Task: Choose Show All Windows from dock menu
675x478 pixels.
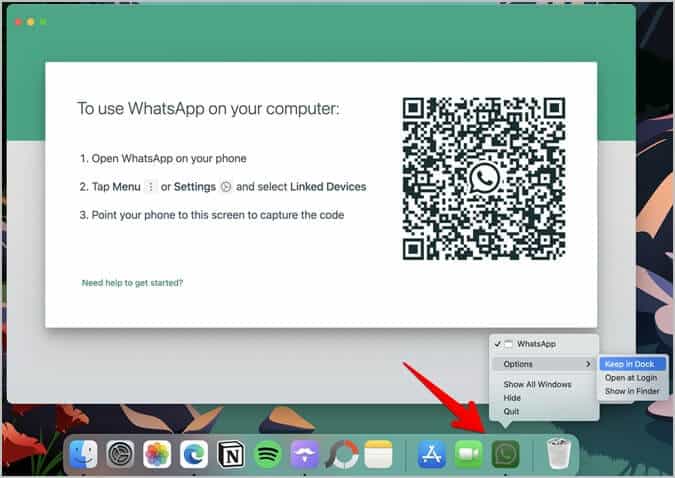Action: point(537,384)
